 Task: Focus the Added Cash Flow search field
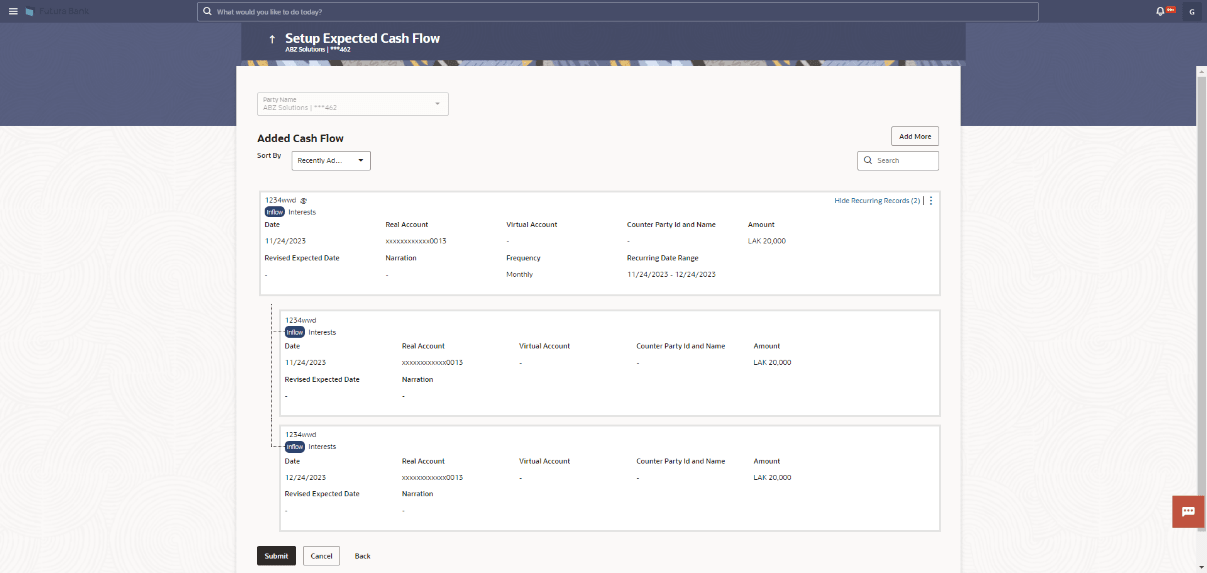pos(904,160)
